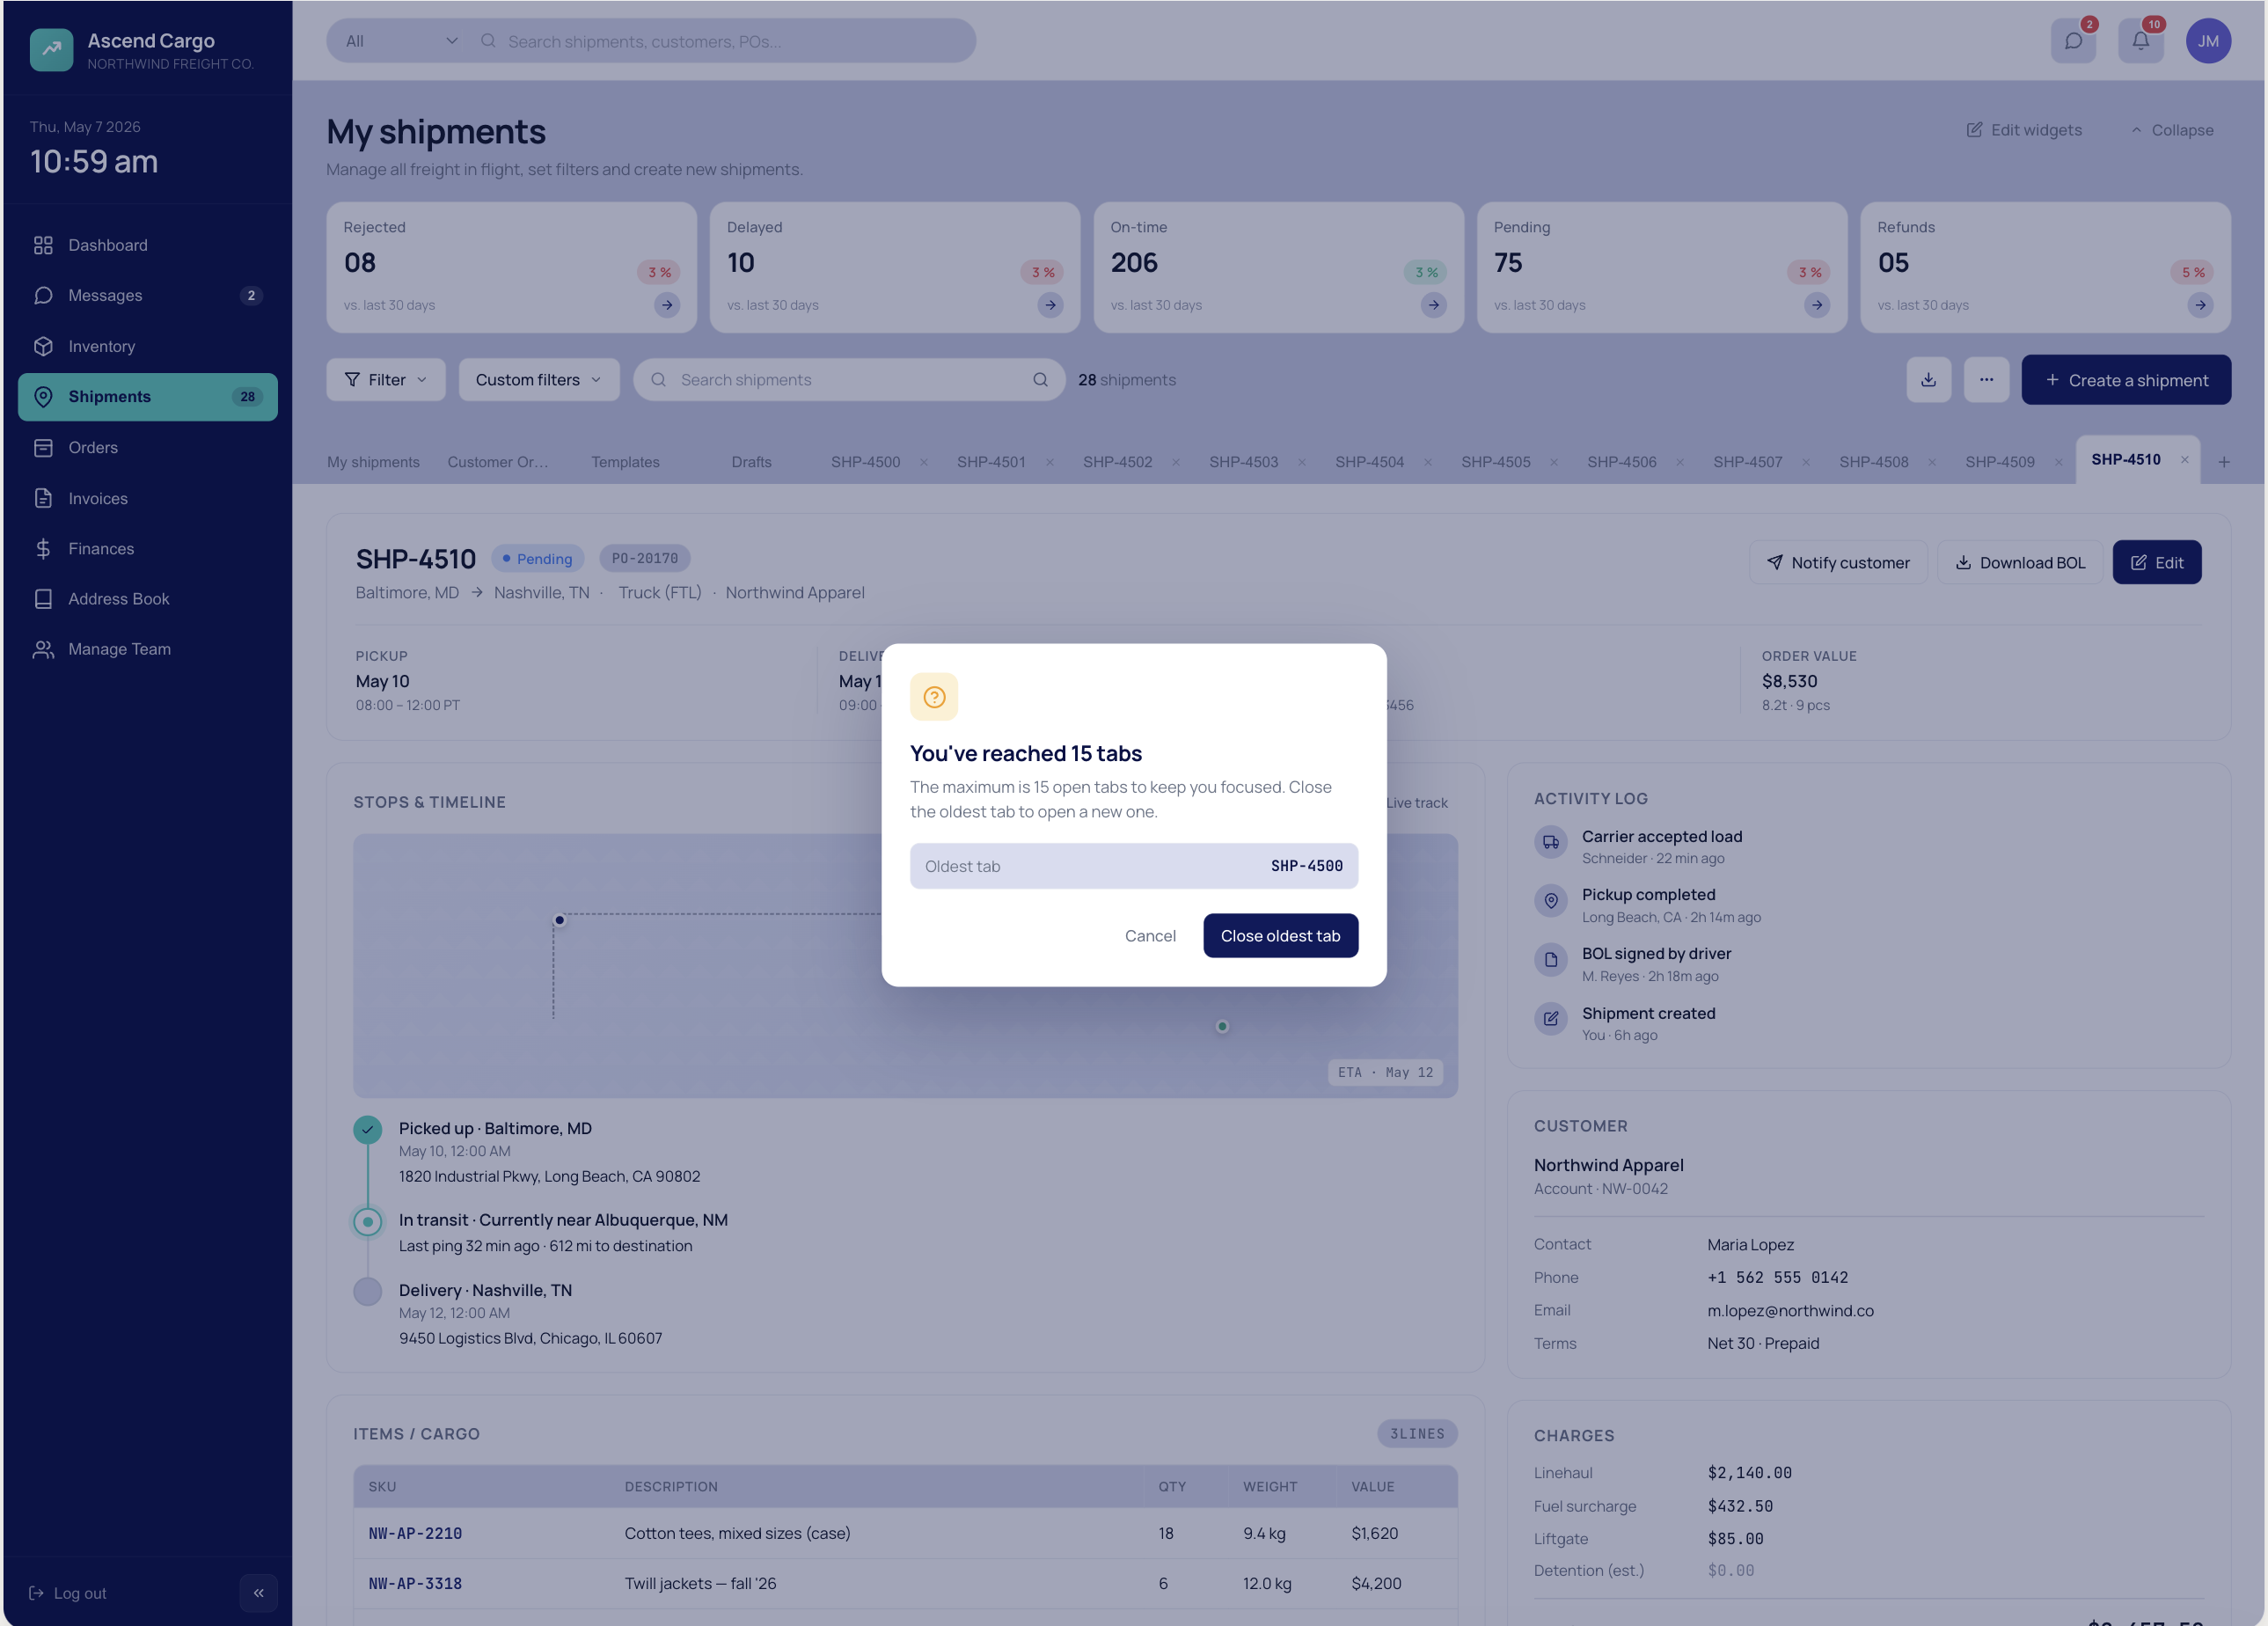Open the JM user avatar
Image resolution: width=2268 pixels, height=1626 pixels.
pos(2208,41)
